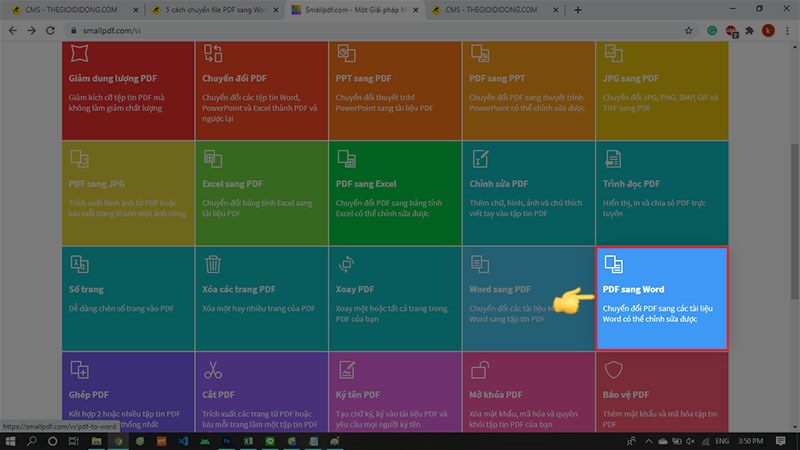Click the 3:50 PM taskbar clock
Viewport: 800px width, 450px height.
point(751,441)
